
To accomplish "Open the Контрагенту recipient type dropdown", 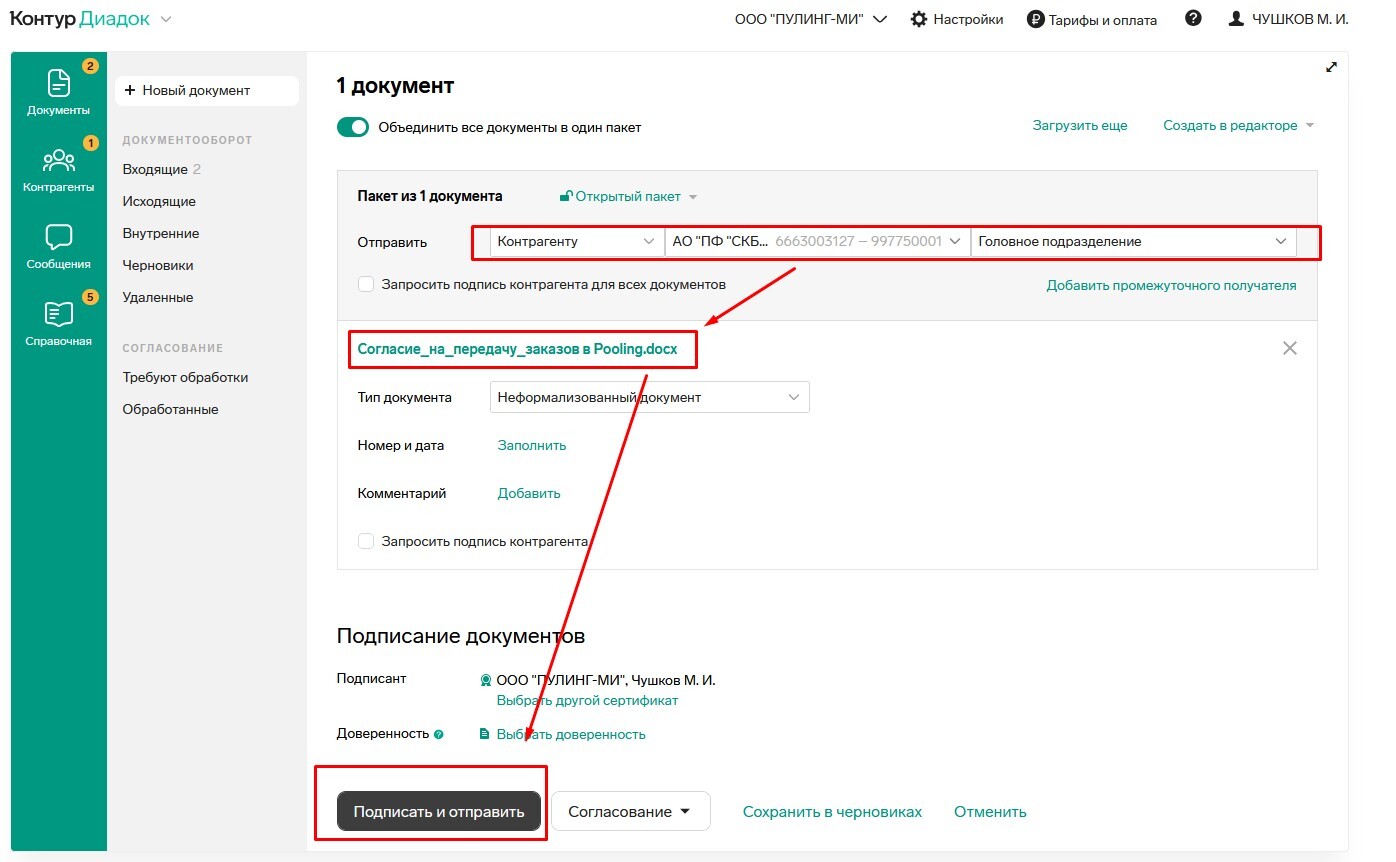I will click(x=576, y=241).
